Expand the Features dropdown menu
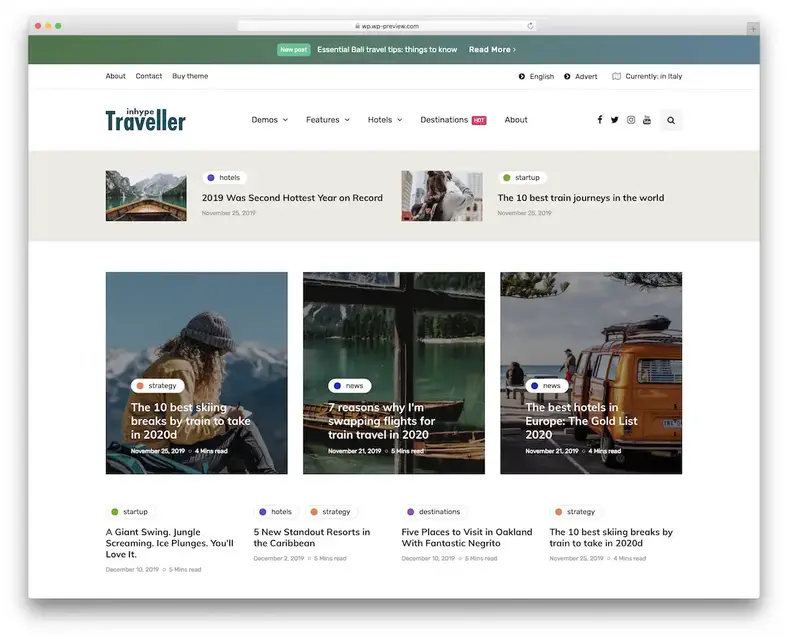 [x=328, y=120]
